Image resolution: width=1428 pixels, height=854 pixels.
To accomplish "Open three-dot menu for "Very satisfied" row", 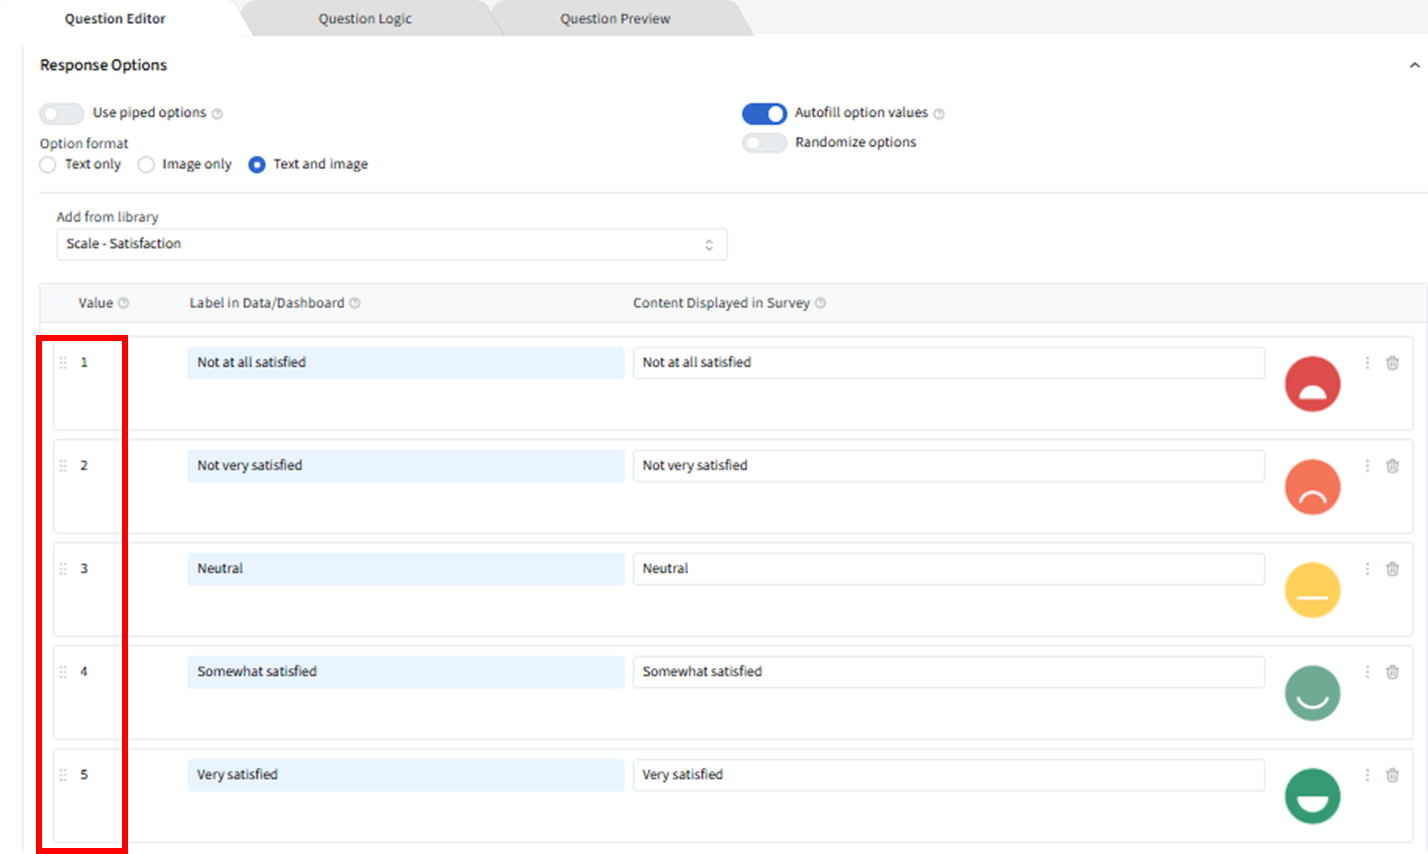I will pyautogui.click(x=1367, y=775).
